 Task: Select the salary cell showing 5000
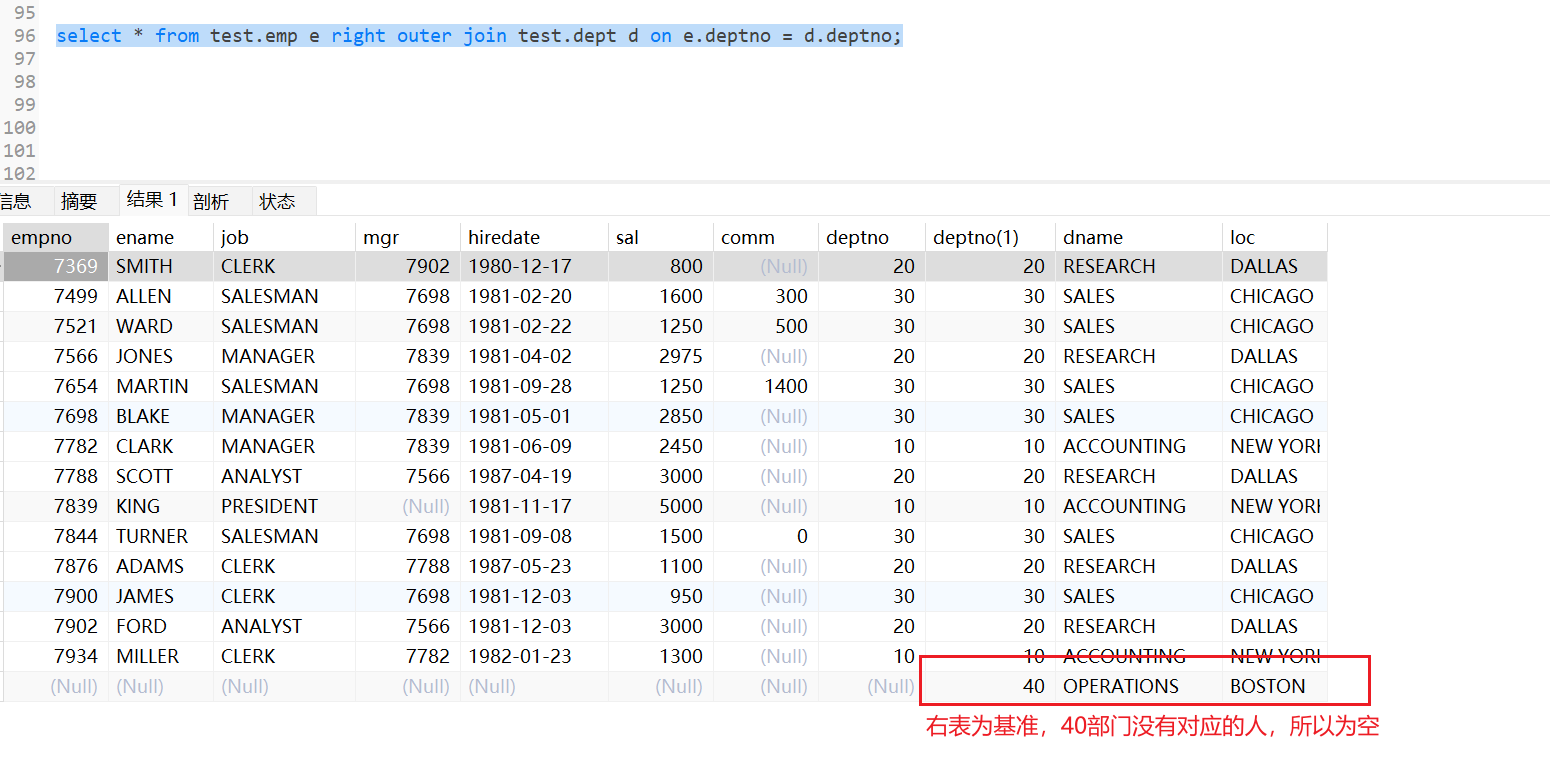point(680,507)
